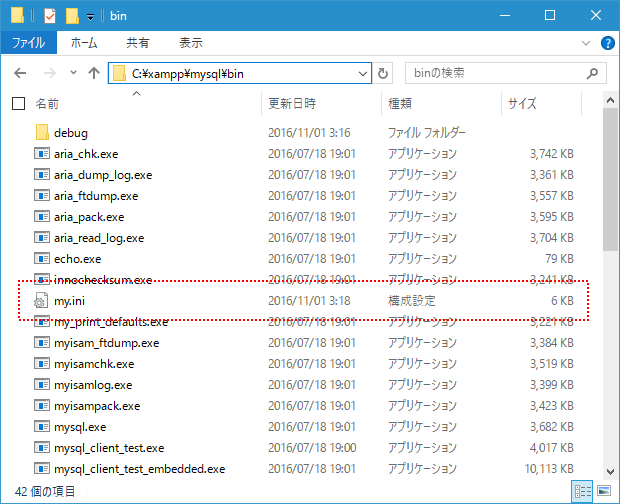
Task: Click the binの検索 search box
Action: (x=505, y=73)
